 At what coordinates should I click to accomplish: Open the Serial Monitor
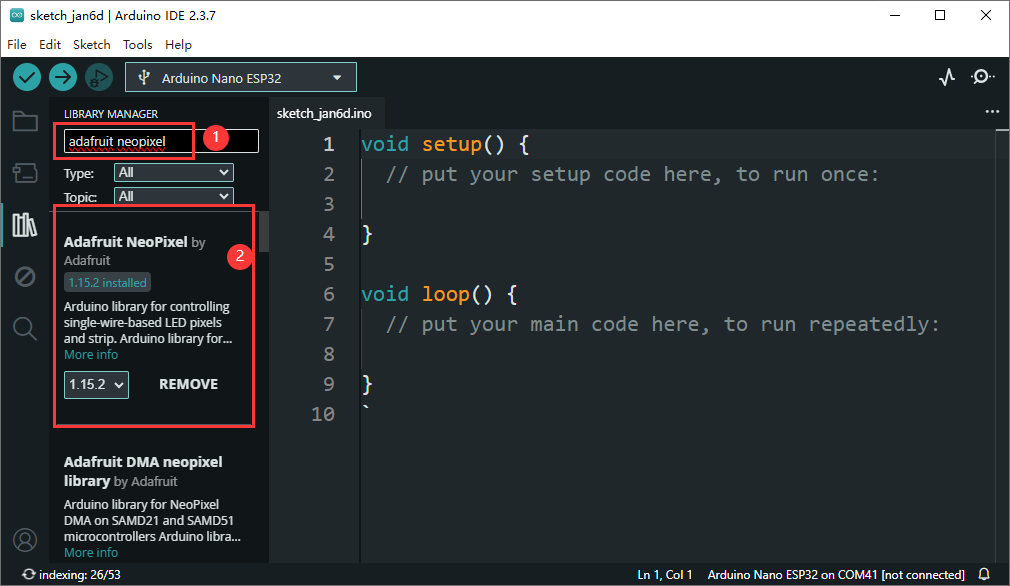tap(983, 77)
